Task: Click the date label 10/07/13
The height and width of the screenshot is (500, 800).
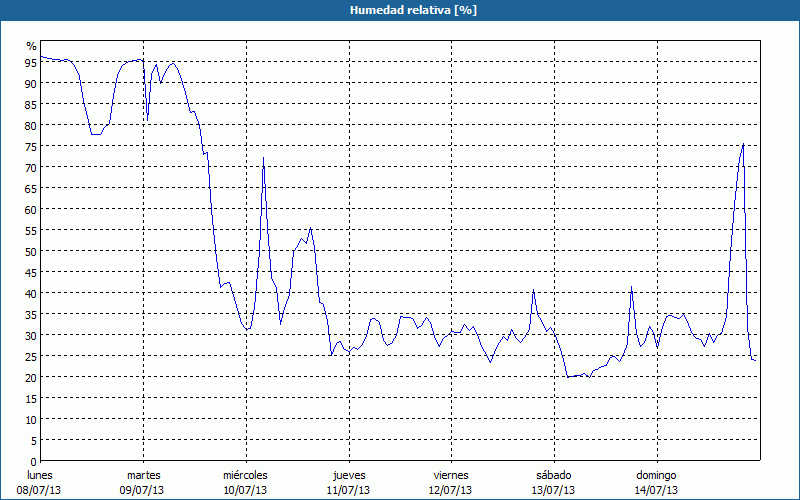Action: pyautogui.click(x=245, y=490)
